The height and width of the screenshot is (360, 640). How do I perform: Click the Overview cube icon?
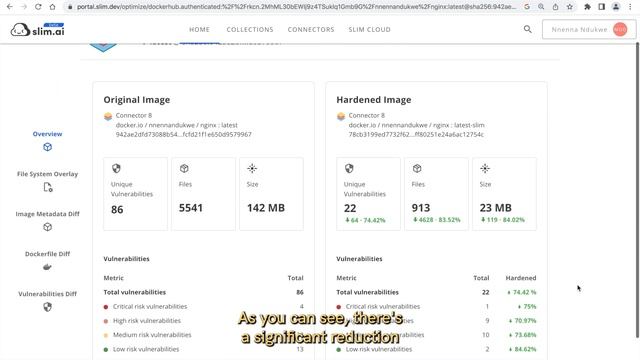point(47,147)
